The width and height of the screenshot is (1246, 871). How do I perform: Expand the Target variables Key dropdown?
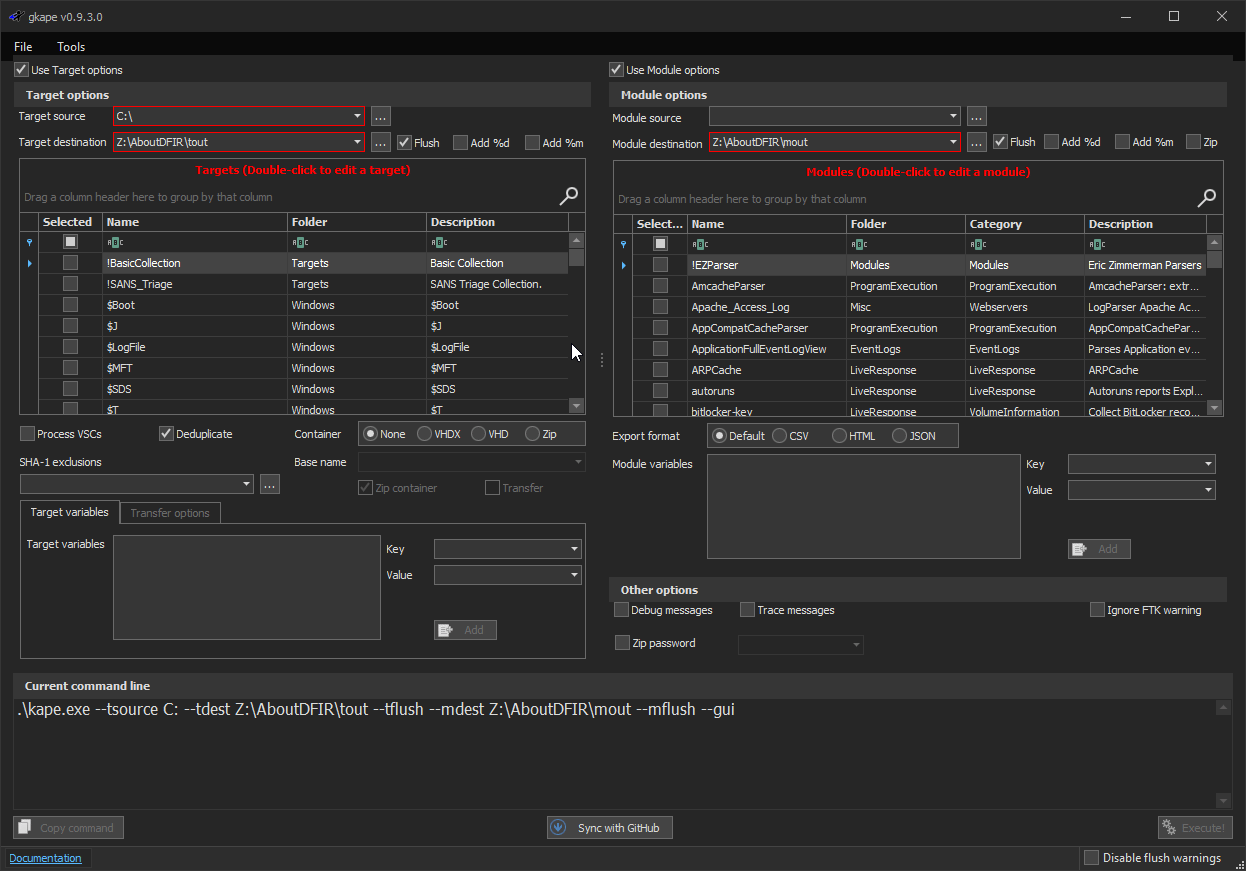click(574, 549)
